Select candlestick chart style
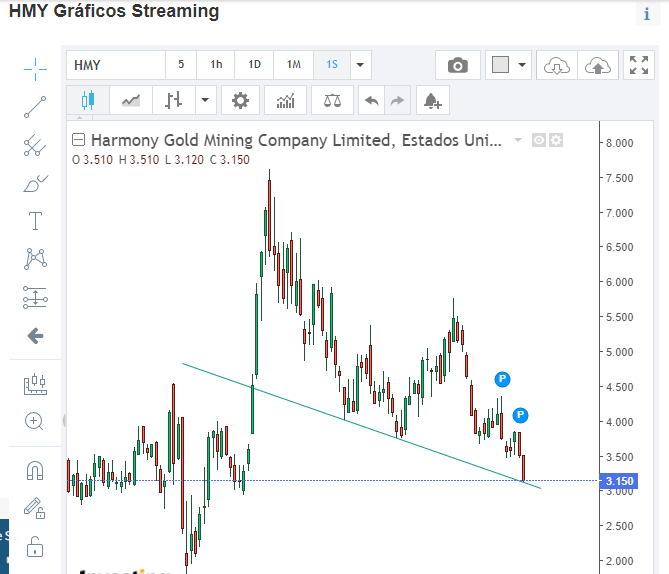This screenshot has width=669, height=574. [x=88, y=100]
